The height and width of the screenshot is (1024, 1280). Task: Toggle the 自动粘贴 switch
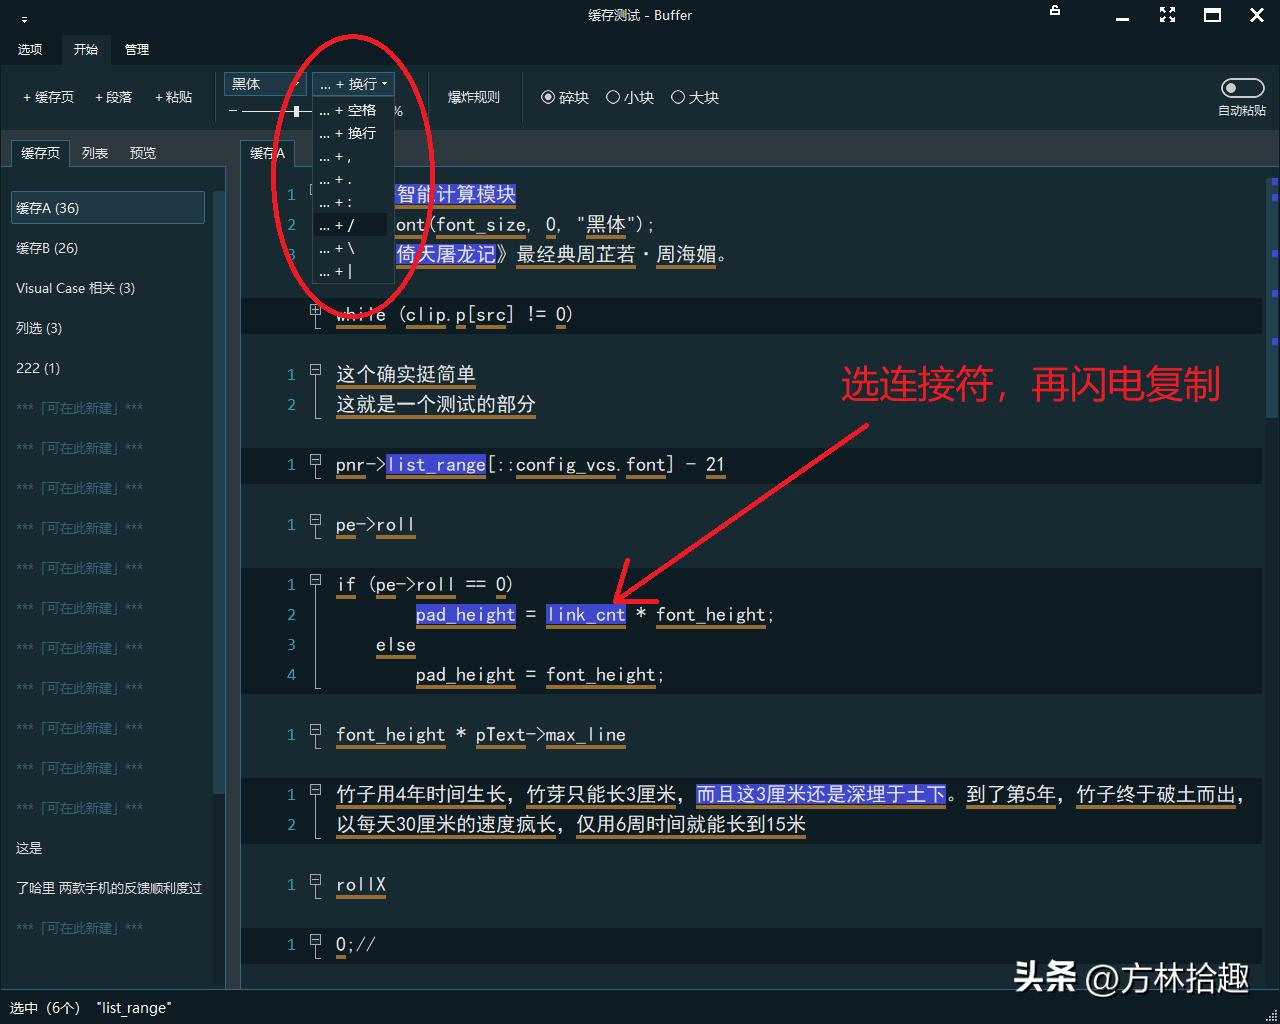(1242, 89)
